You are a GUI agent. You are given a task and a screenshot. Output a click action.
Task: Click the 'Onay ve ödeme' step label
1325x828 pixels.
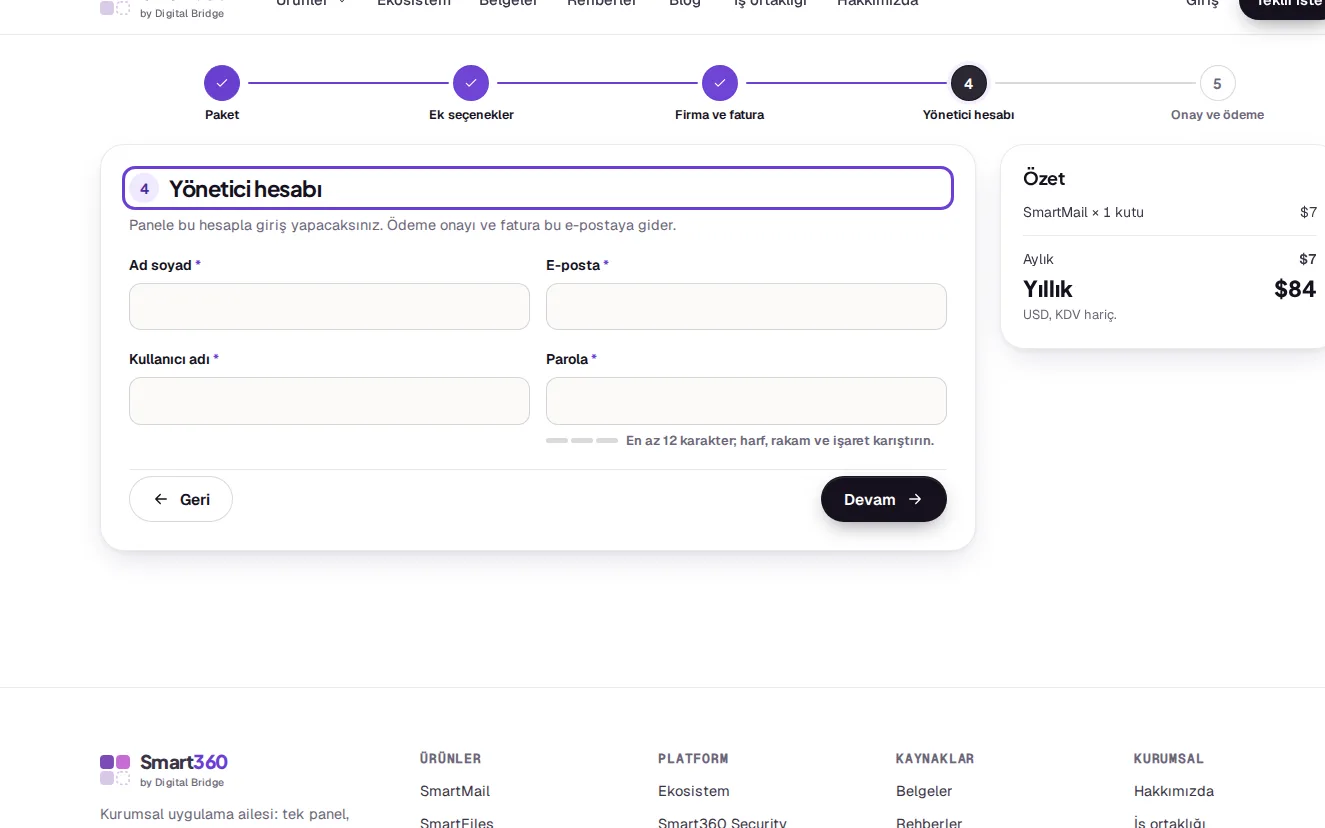1217,115
